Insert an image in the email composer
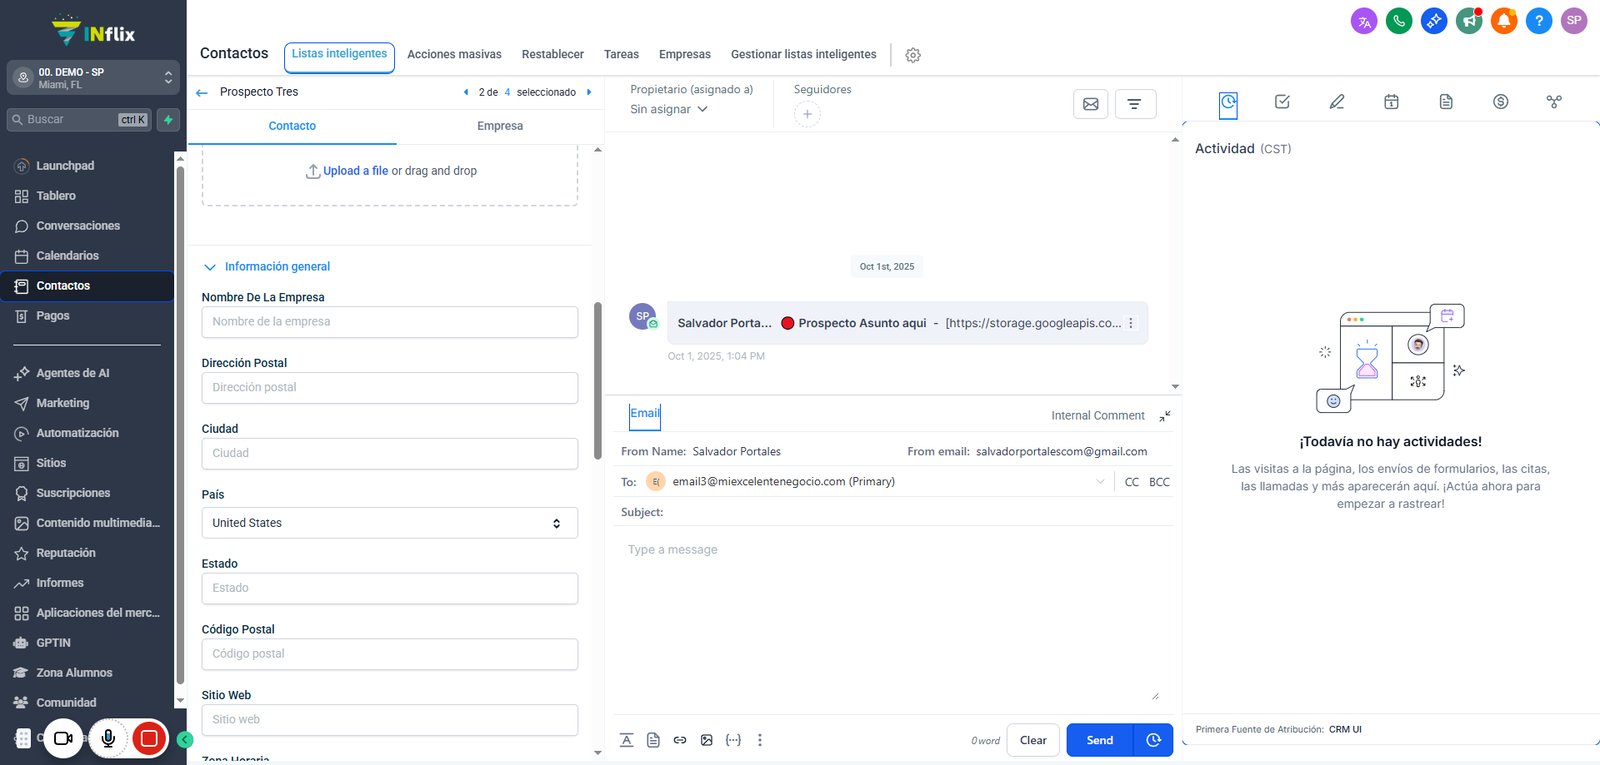Viewport: 1600px width, 765px height. 707,740
